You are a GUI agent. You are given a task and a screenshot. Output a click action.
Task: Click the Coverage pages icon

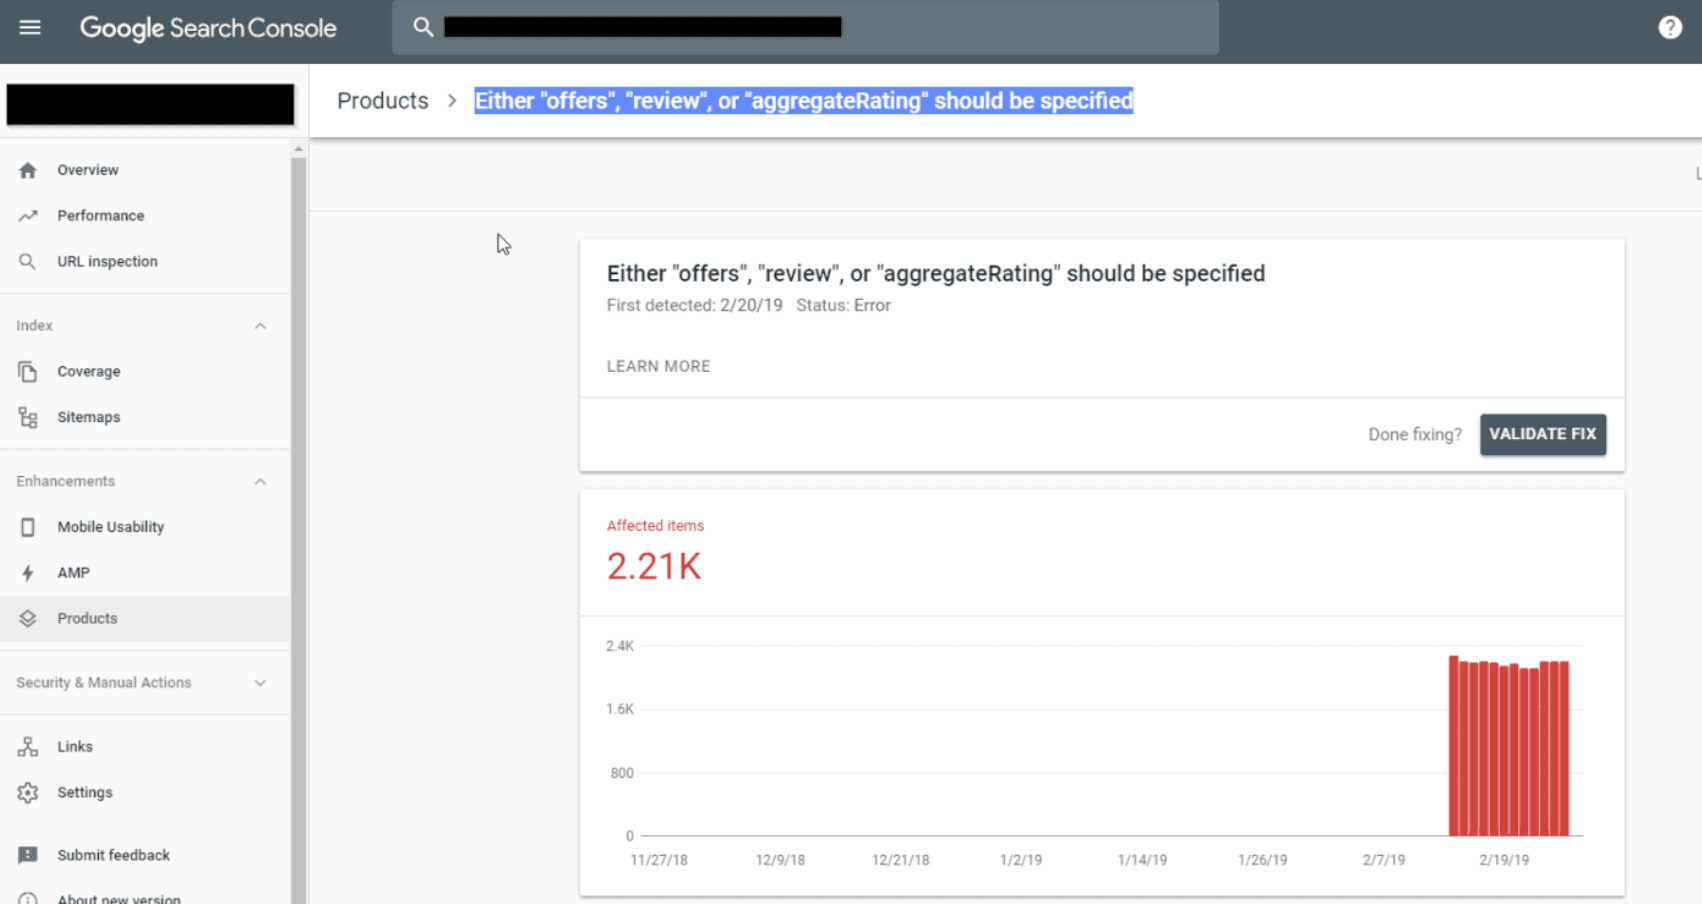coord(28,372)
